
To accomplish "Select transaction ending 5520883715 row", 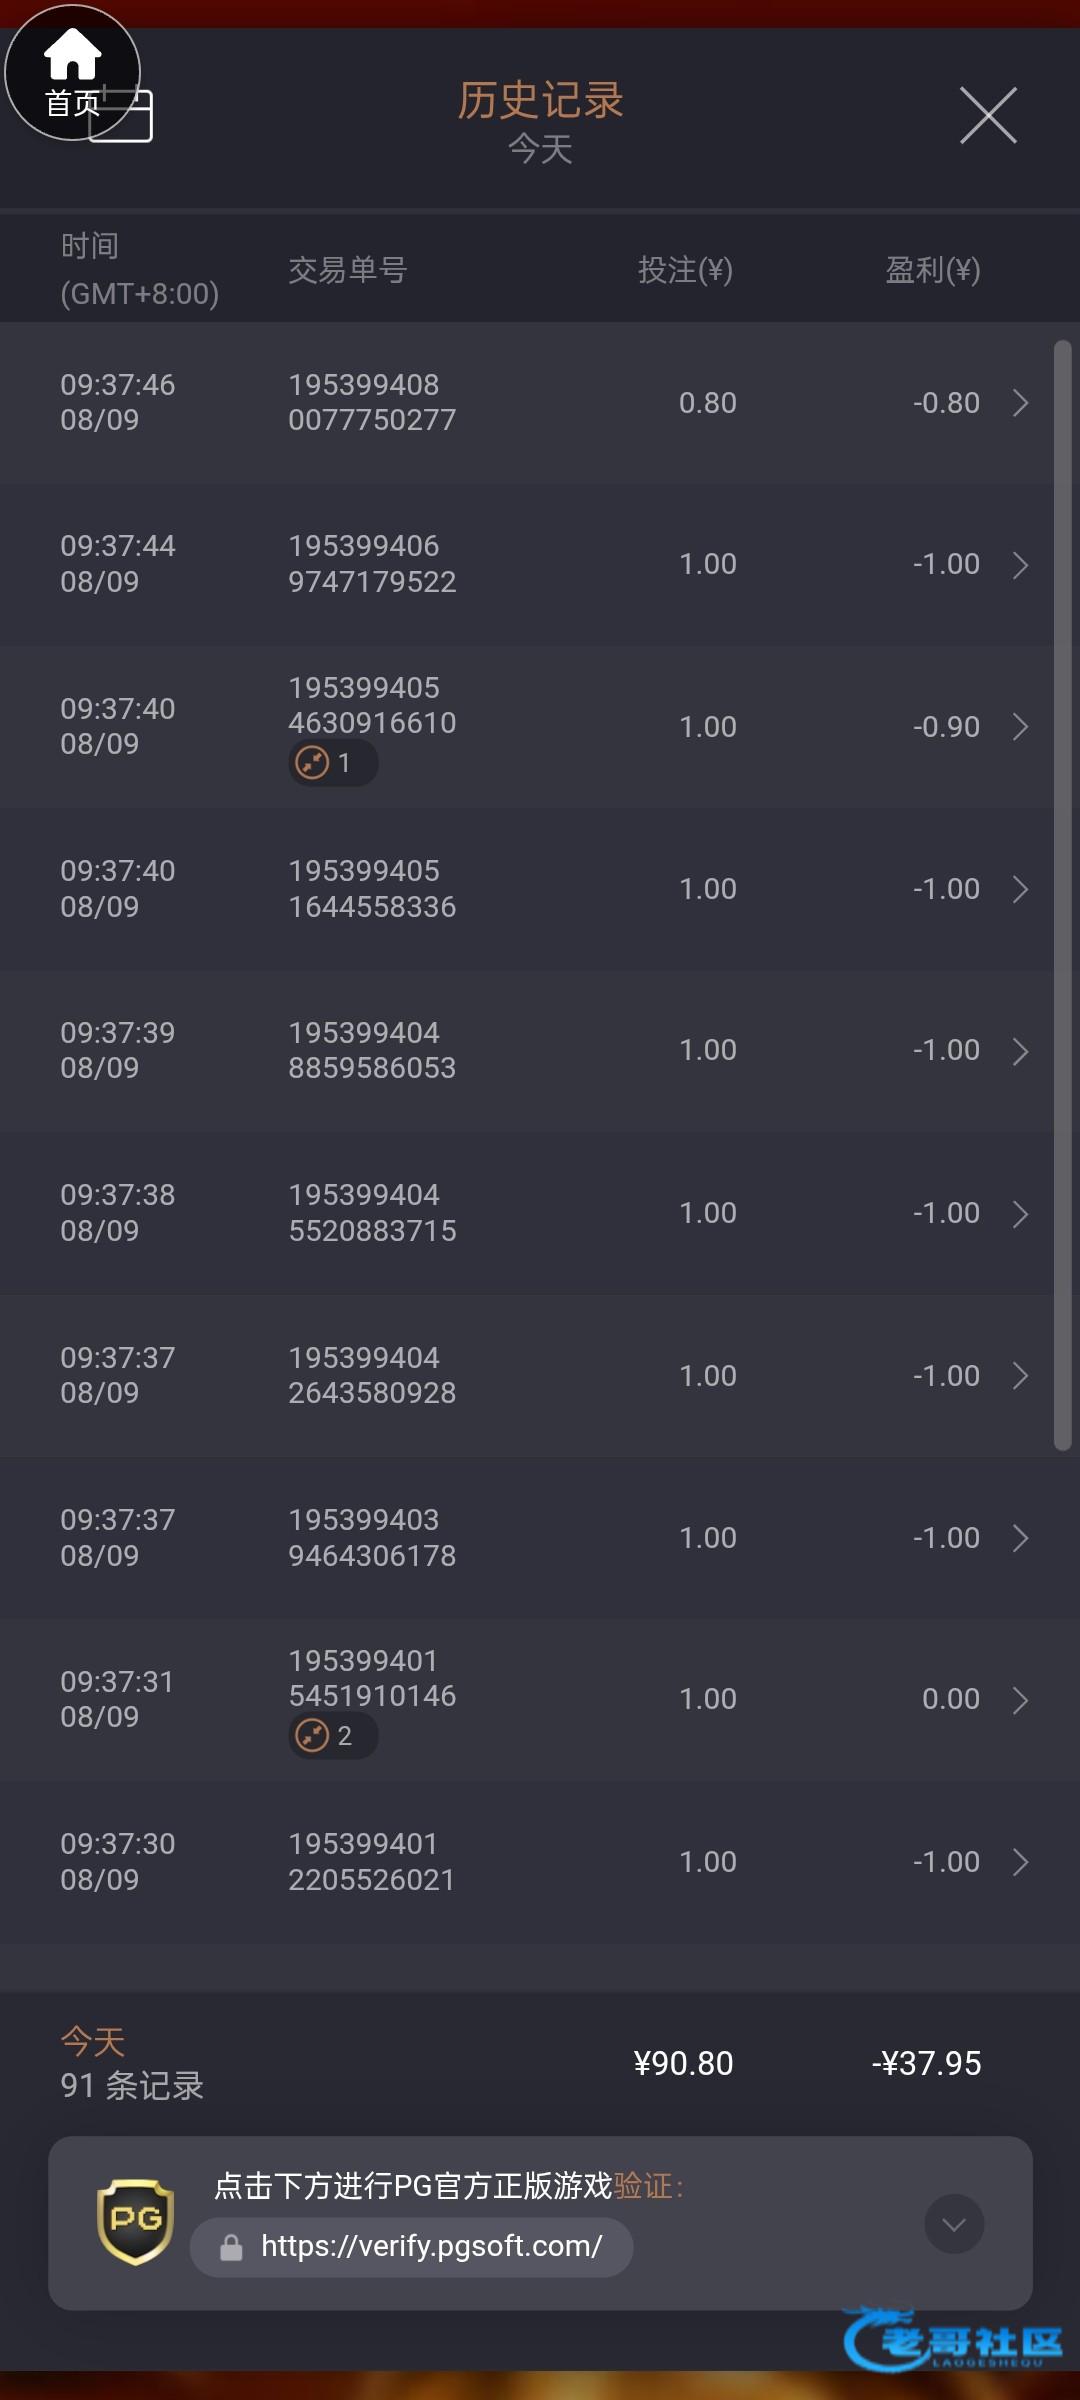I will [x=372, y=1213].
